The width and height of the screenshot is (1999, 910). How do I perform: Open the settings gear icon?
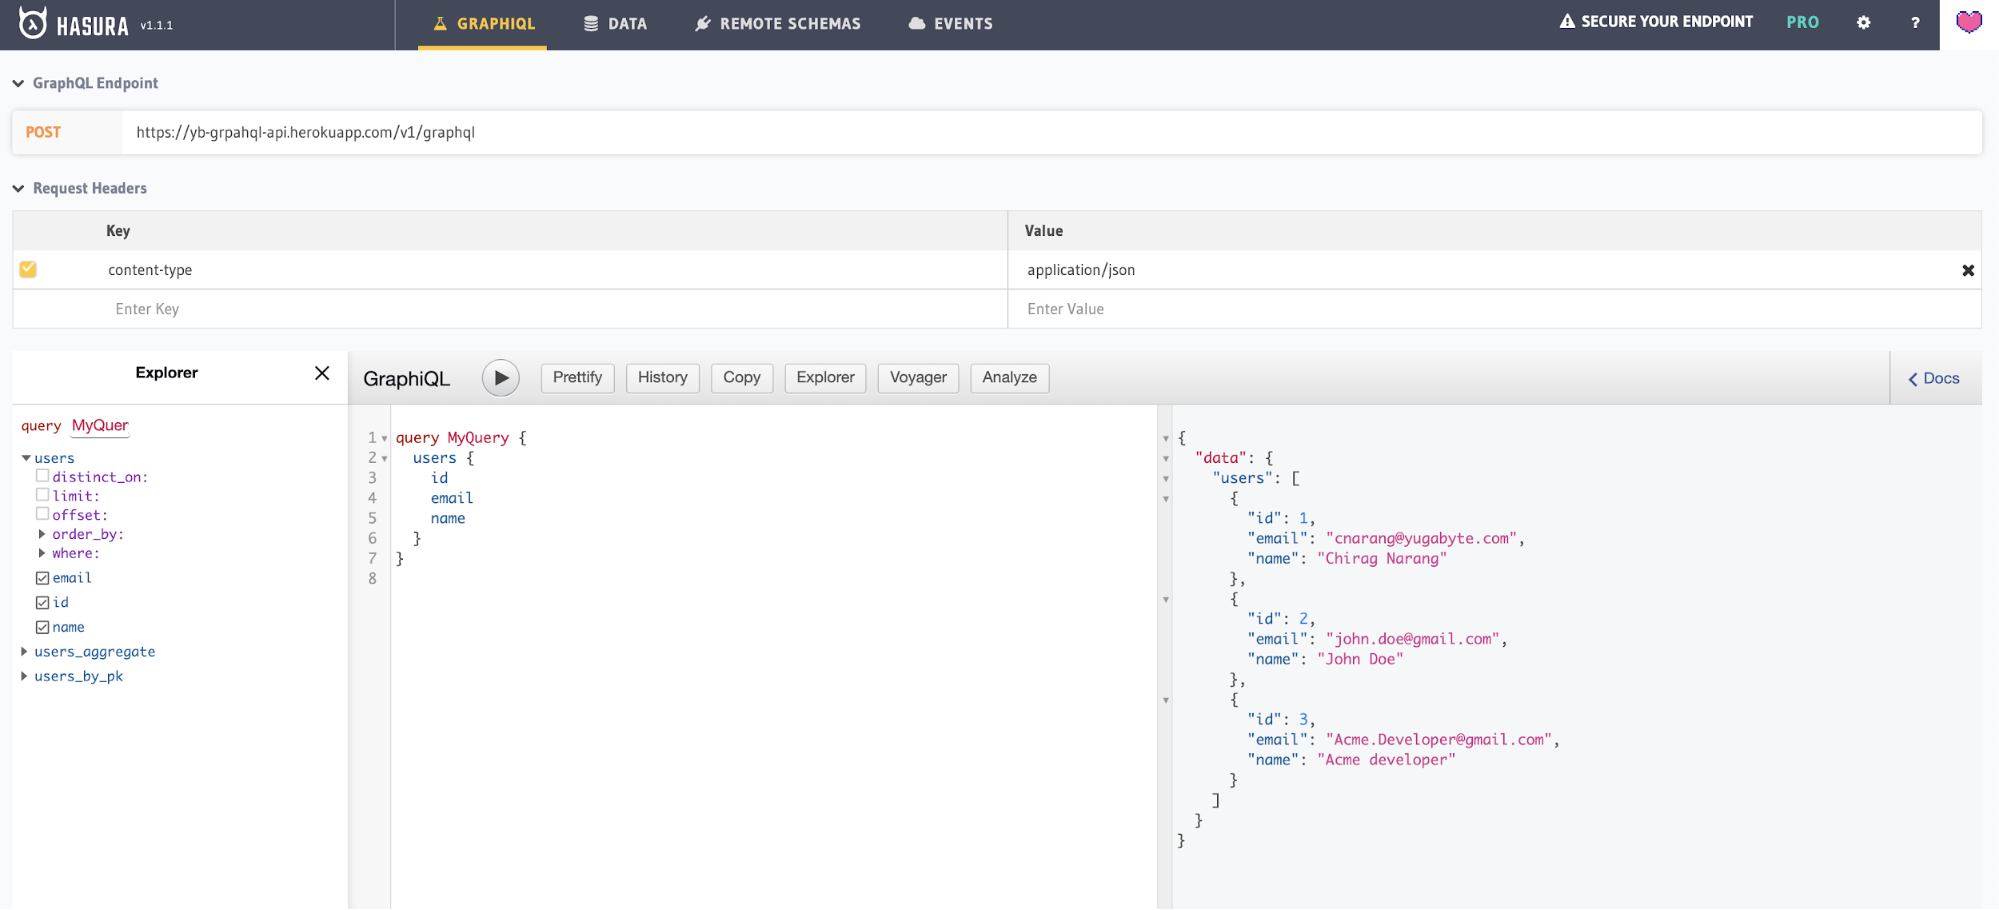click(x=1863, y=23)
